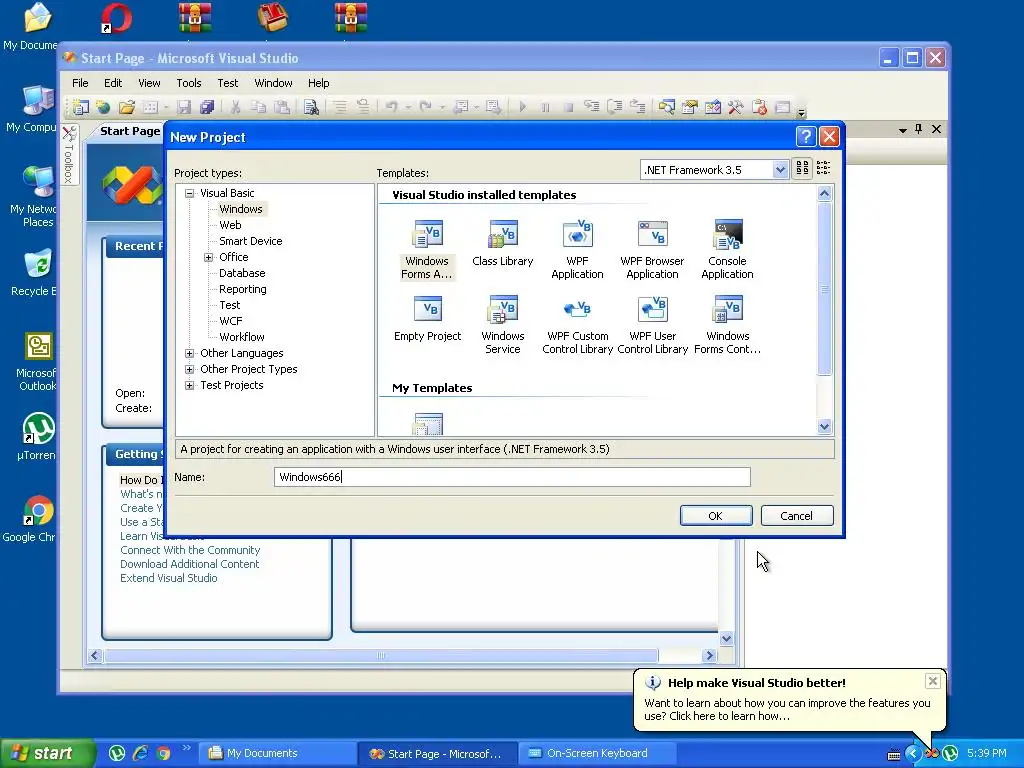Open the µTorrent desktop shortcut

point(36,437)
